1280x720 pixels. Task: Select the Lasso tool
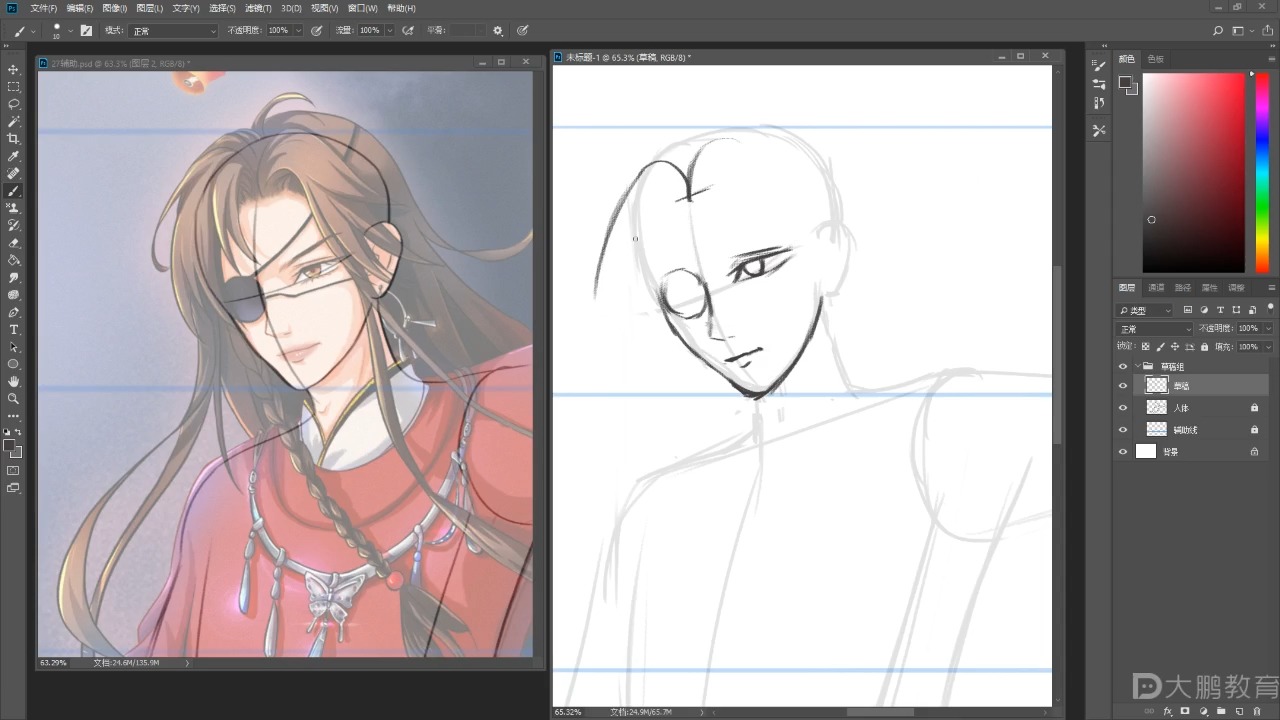(x=13, y=104)
